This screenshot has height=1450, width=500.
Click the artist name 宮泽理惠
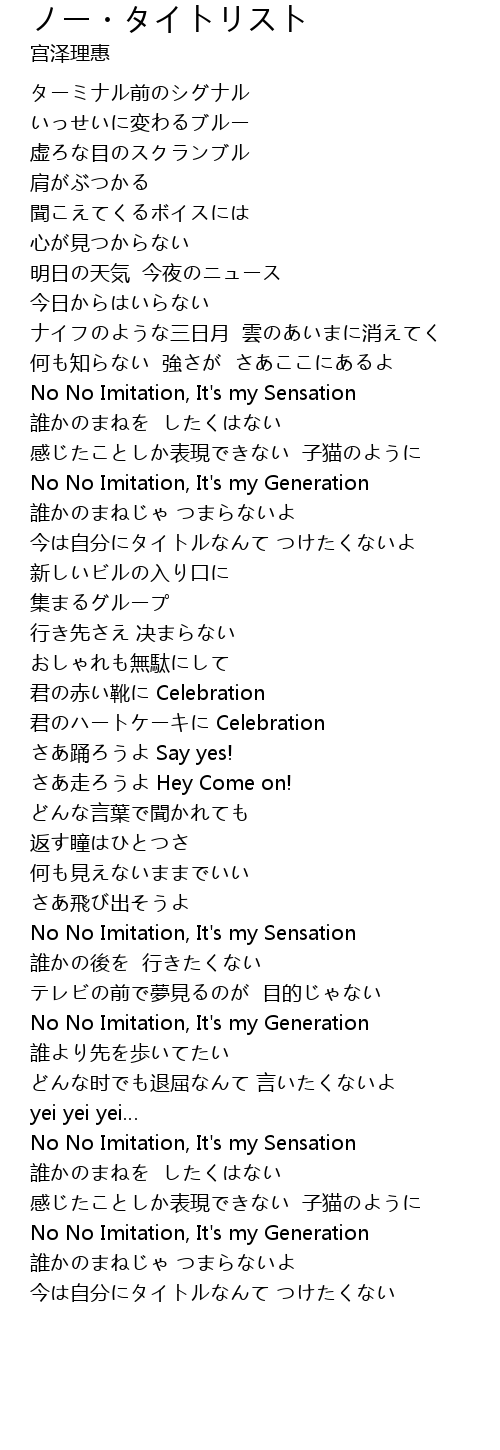[70, 54]
